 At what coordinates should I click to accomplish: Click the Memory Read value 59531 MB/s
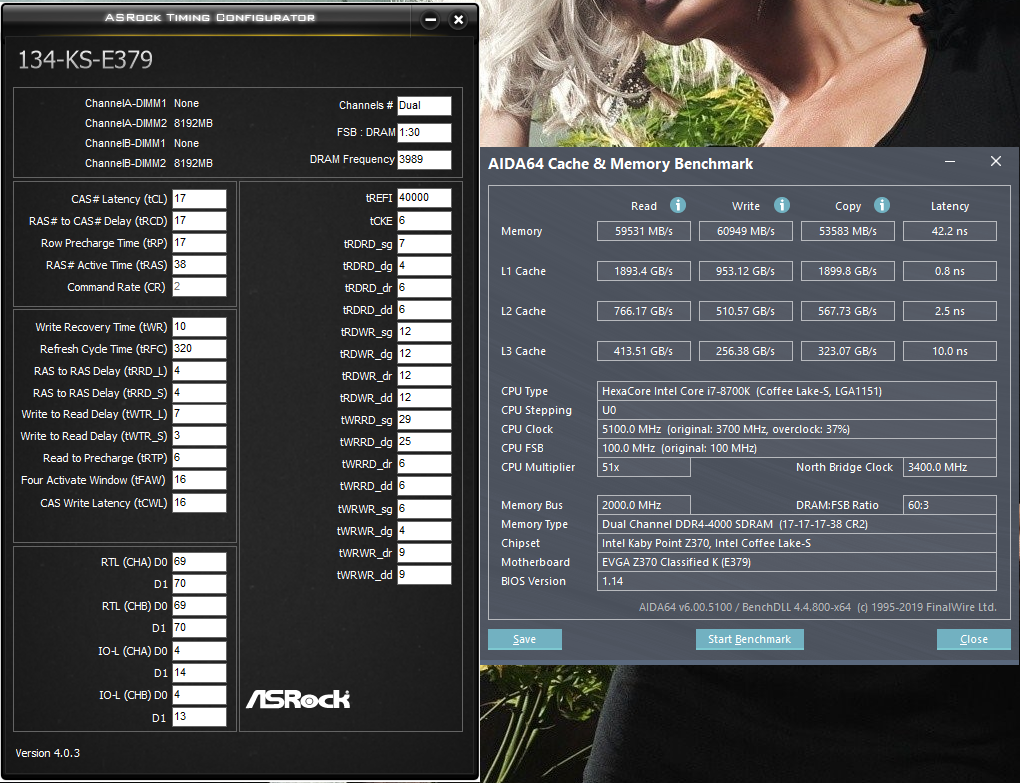coord(644,231)
